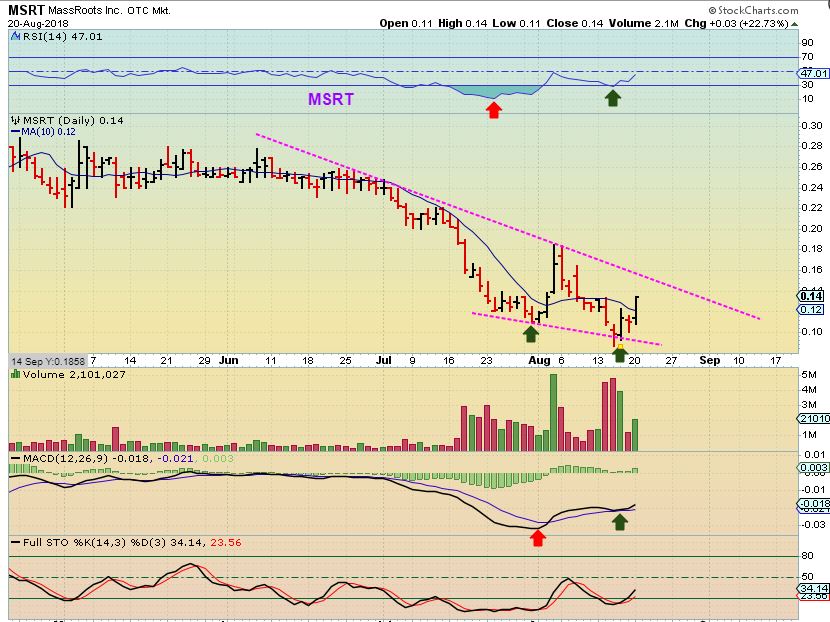Click the 3M volume axis label

pos(809,404)
